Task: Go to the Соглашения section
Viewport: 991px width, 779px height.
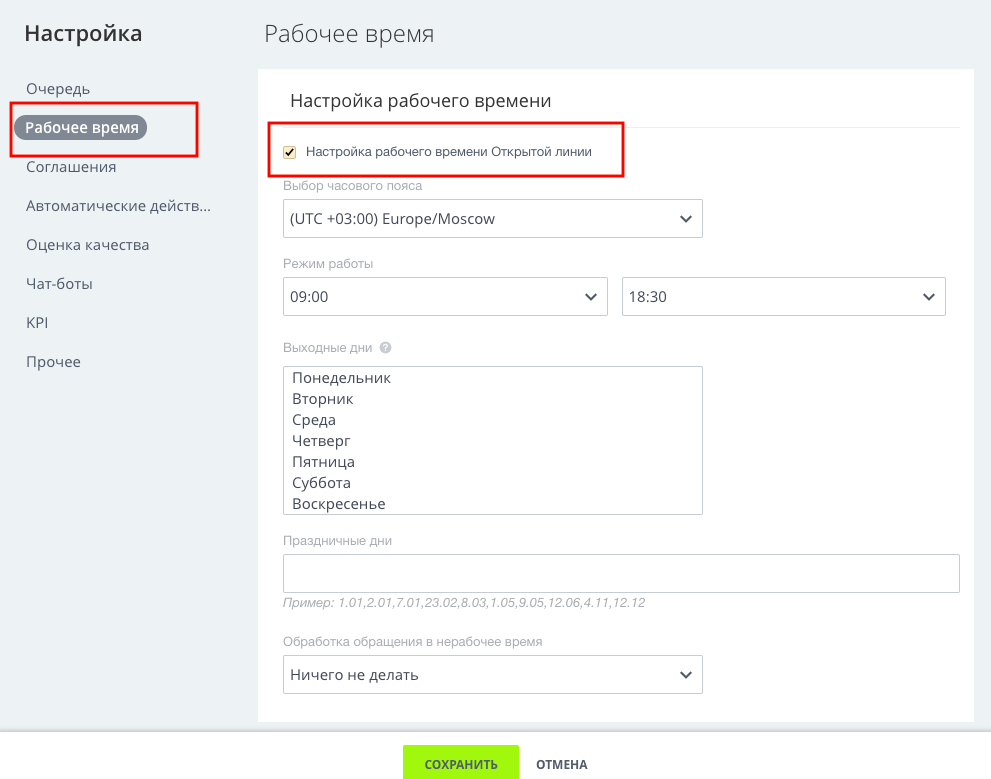Action: coord(71,167)
